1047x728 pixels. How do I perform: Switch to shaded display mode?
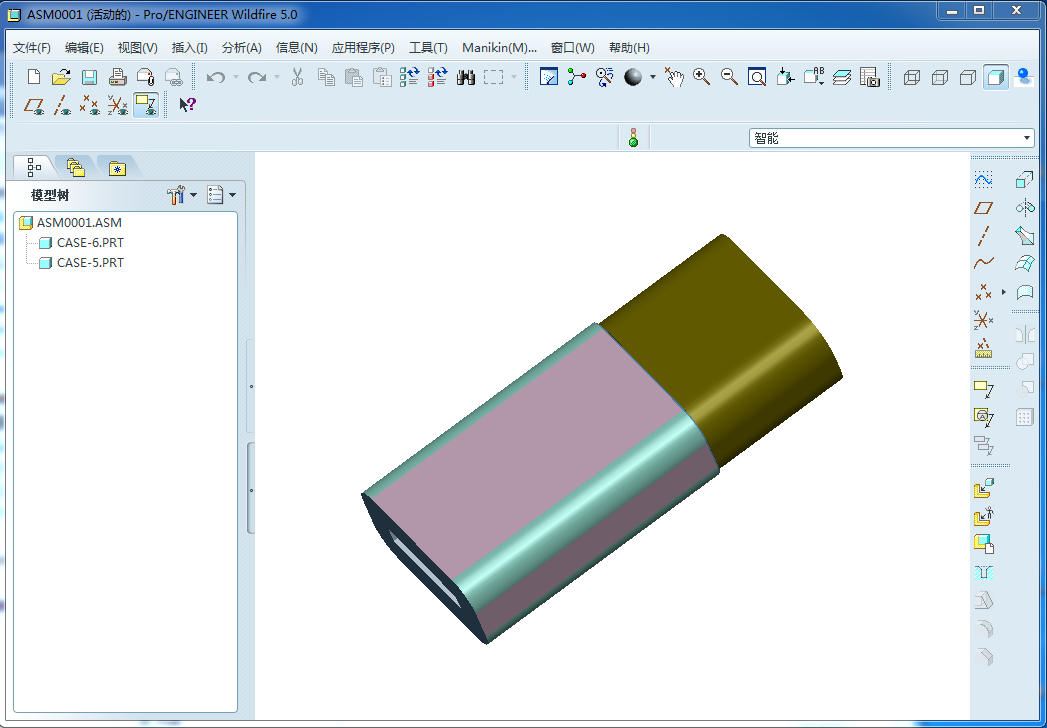996,77
